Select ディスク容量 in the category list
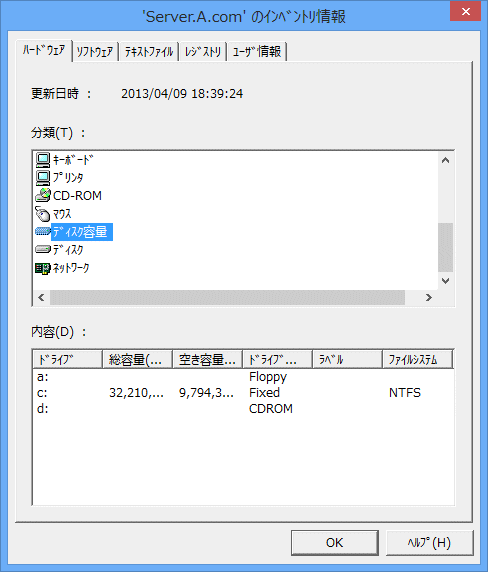 82,232
